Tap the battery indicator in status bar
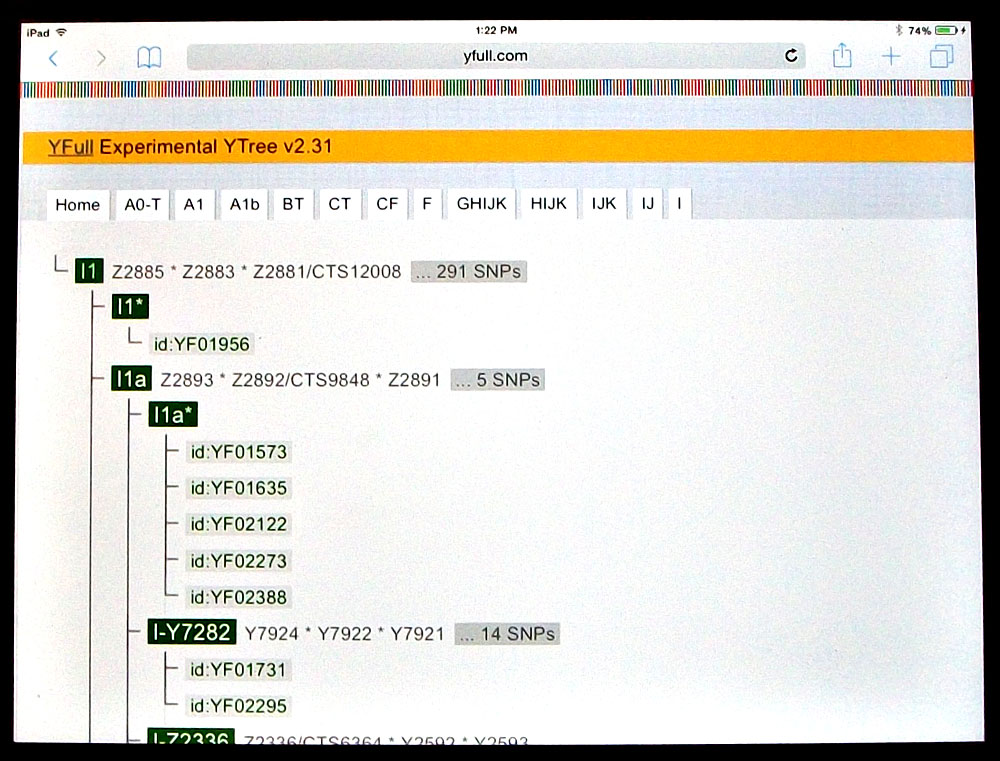This screenshot has width=1000, height=761. (946, 31)
